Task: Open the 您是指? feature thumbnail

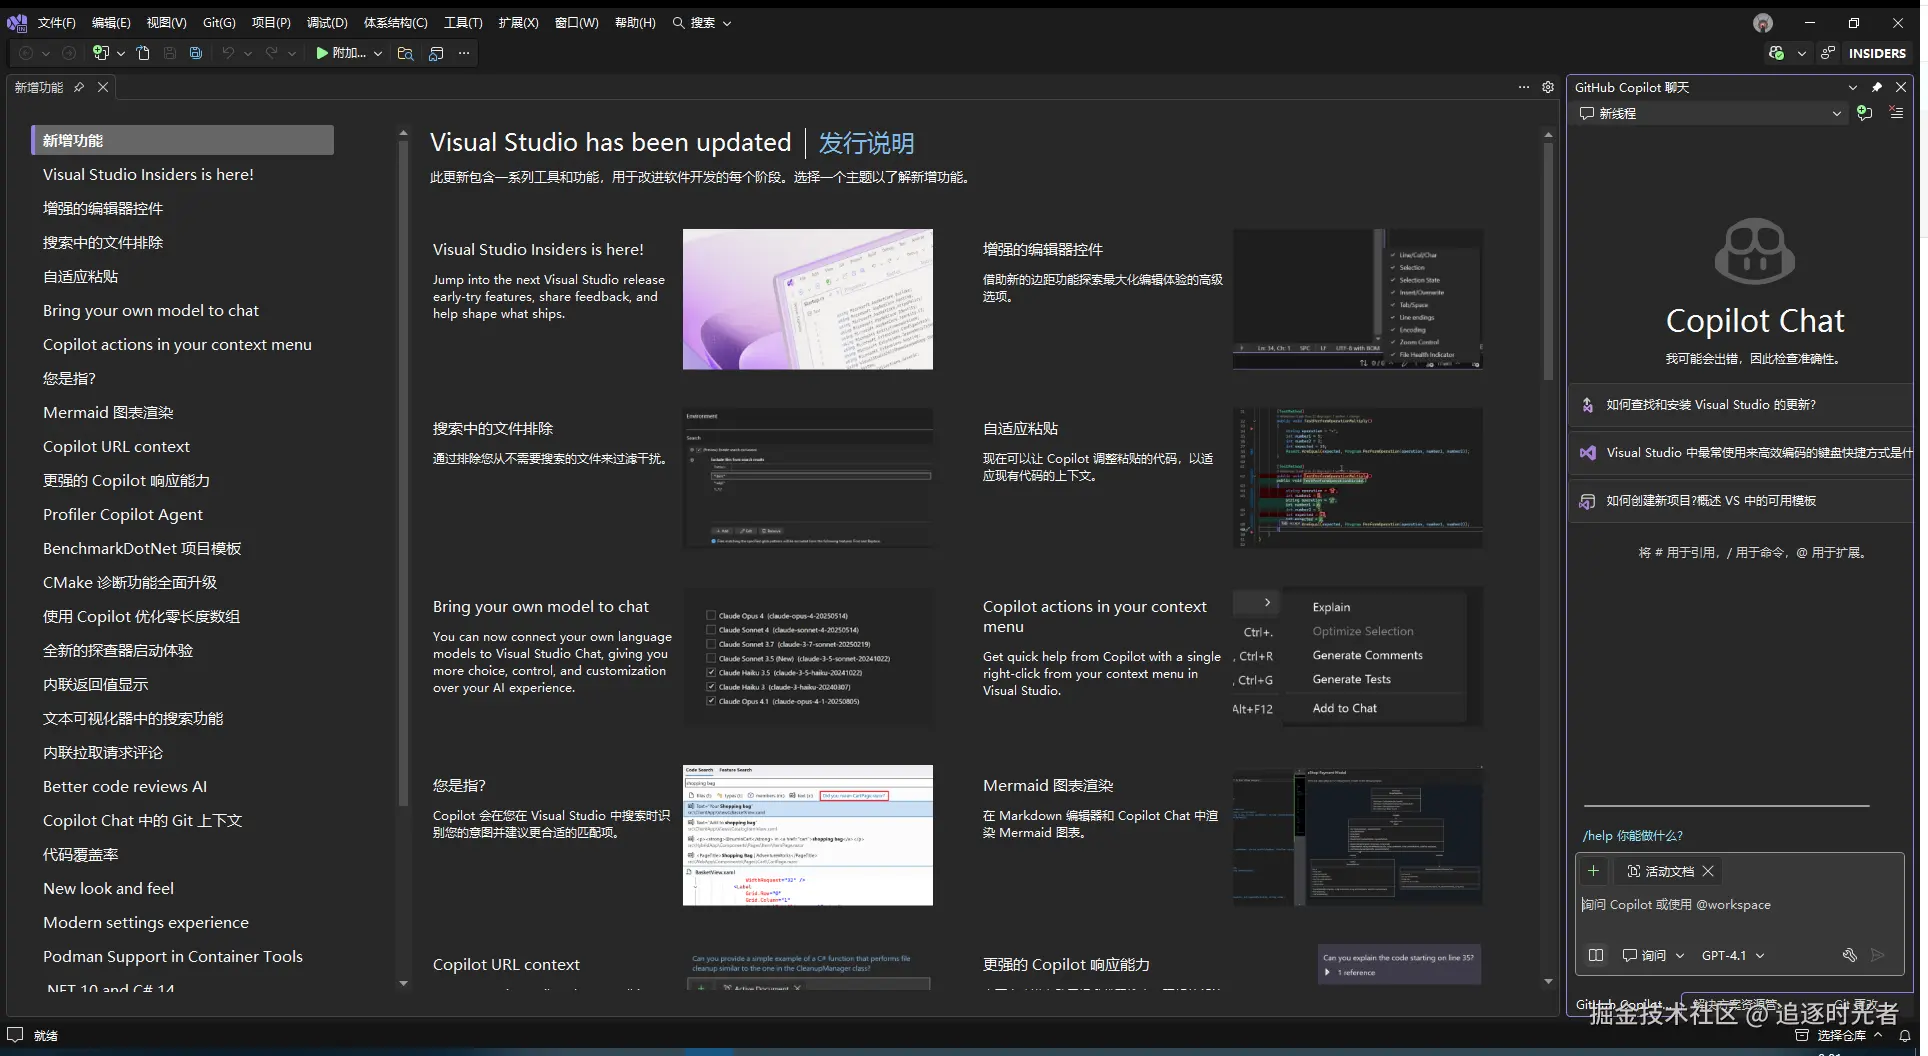Action: click(808, 835)
